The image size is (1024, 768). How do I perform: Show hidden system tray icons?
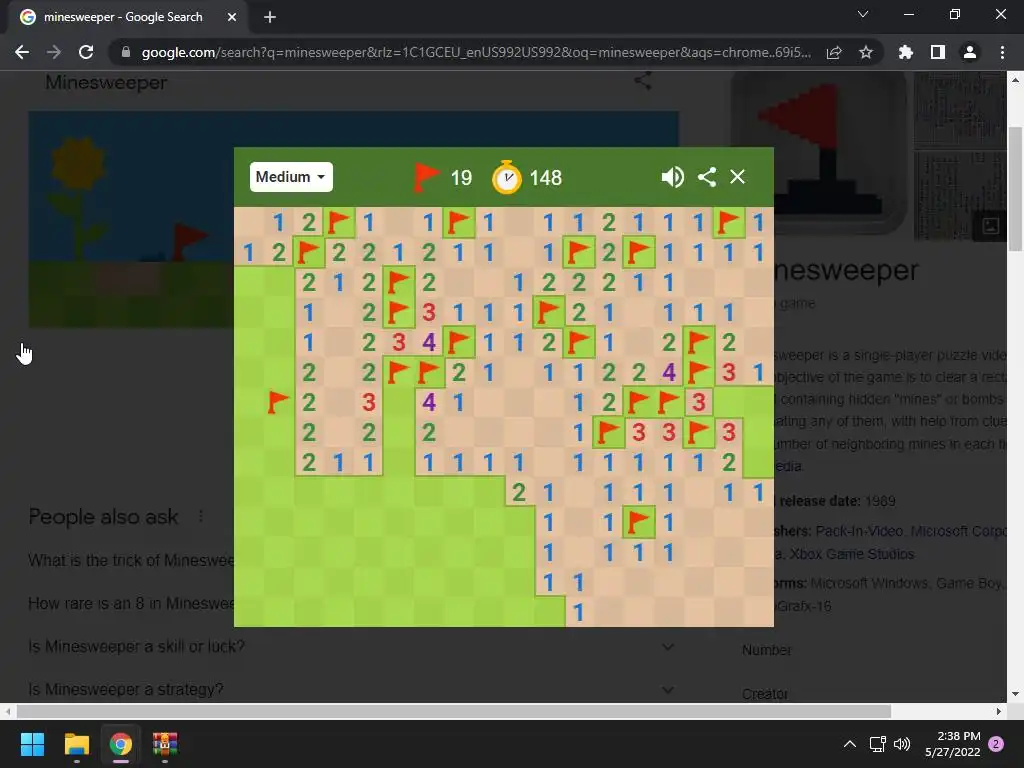click(849, 744)
